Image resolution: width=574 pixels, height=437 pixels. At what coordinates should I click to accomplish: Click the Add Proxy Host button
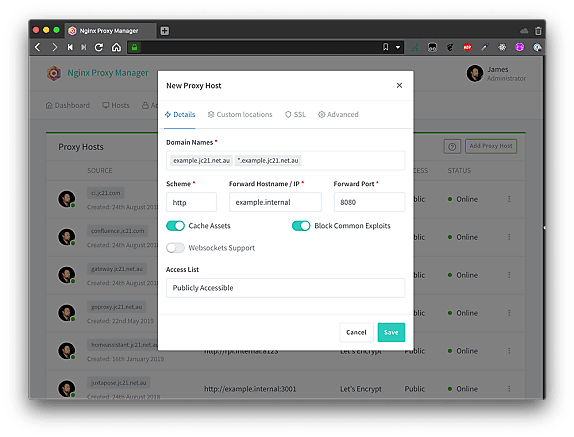point(491,146)
